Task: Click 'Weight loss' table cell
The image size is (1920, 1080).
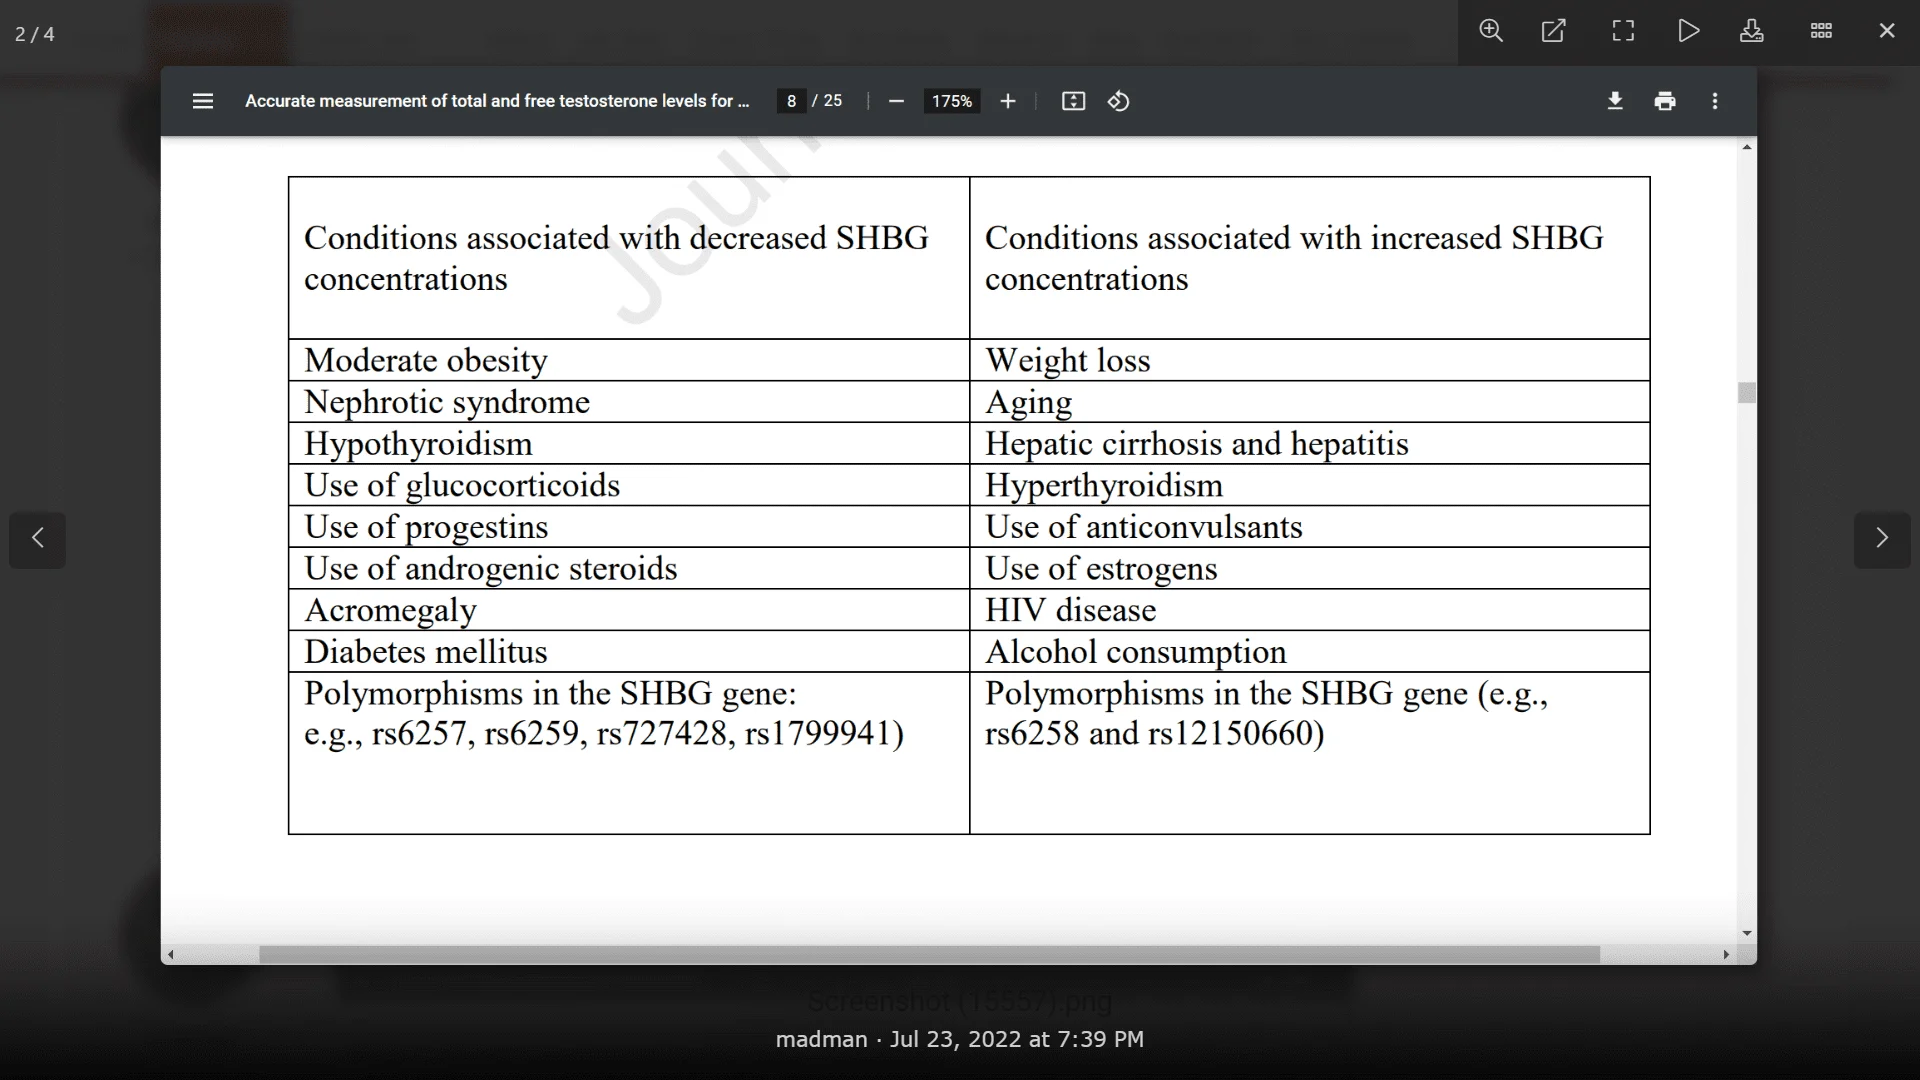Action: coord(1310,360)
